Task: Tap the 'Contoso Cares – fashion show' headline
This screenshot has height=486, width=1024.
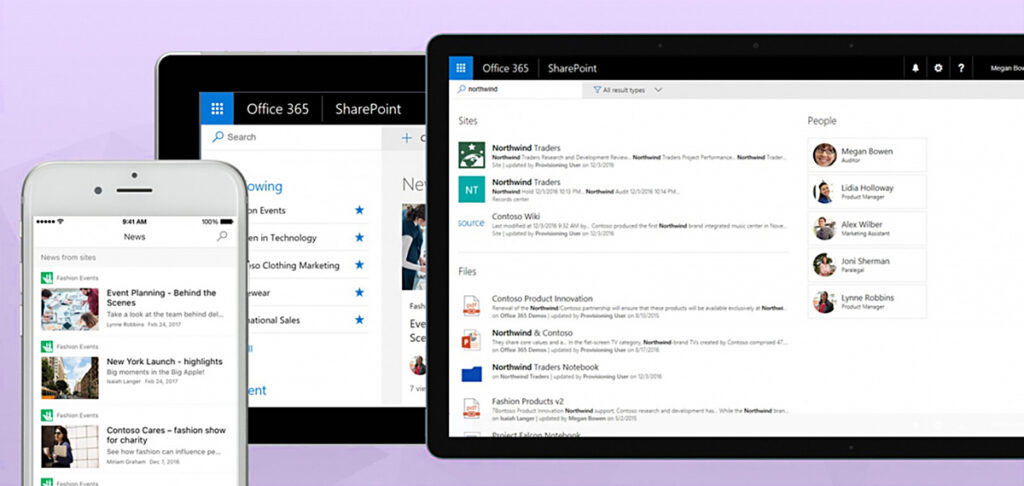Action: tap(166, 435)
